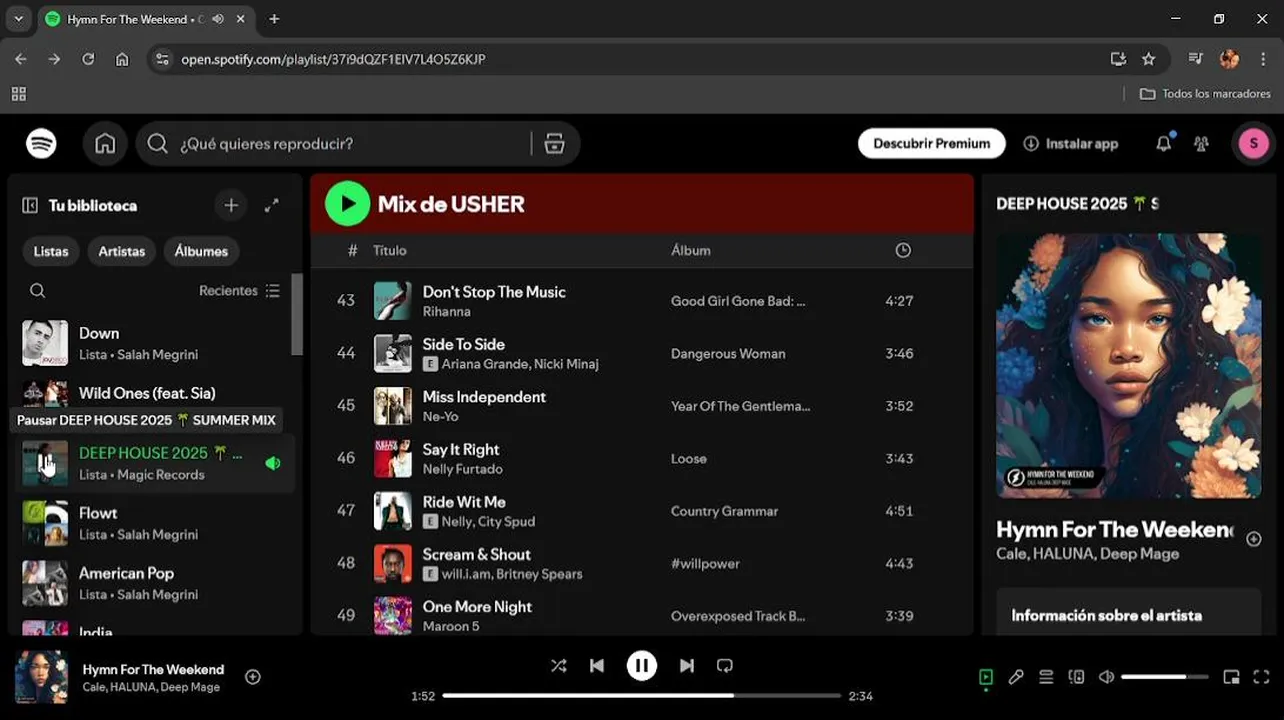Click the browser reload button
Screen dimensions: 1284x720
[x=88, y=59]
